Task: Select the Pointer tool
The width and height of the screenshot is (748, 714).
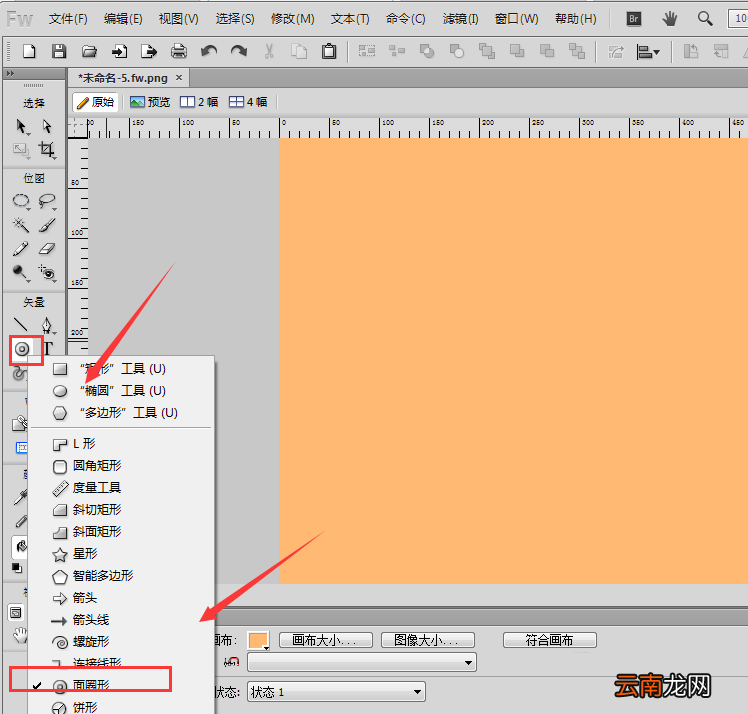Action: [21, 126]
